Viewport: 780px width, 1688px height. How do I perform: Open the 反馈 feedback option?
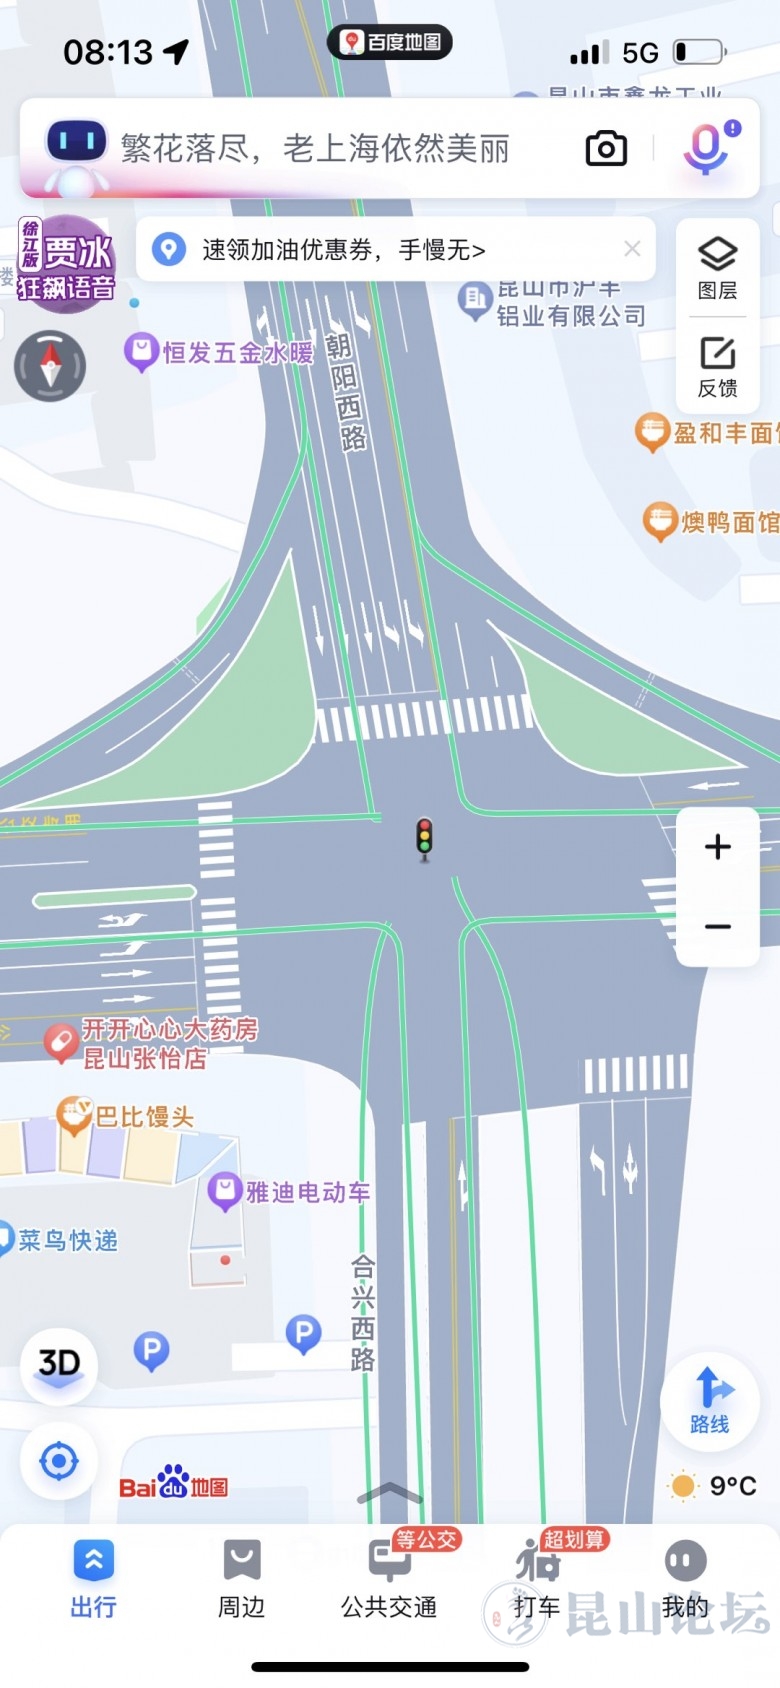717,367
